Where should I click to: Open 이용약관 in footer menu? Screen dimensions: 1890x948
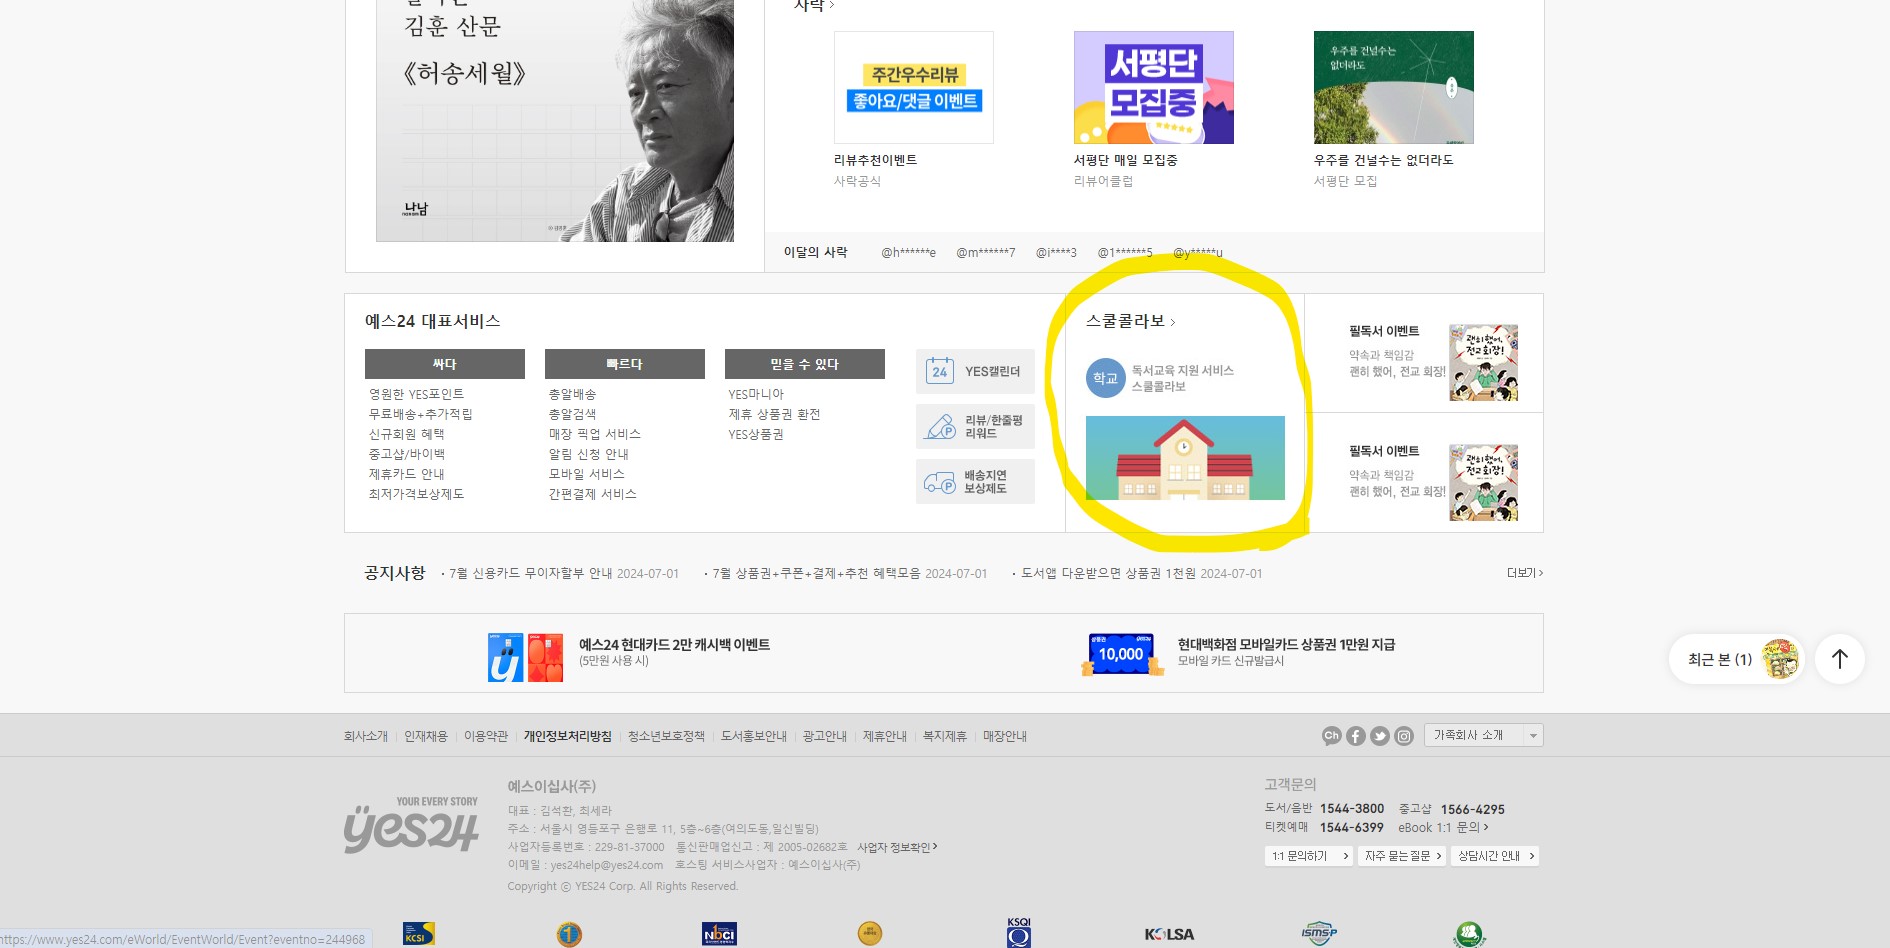(486, 736)
